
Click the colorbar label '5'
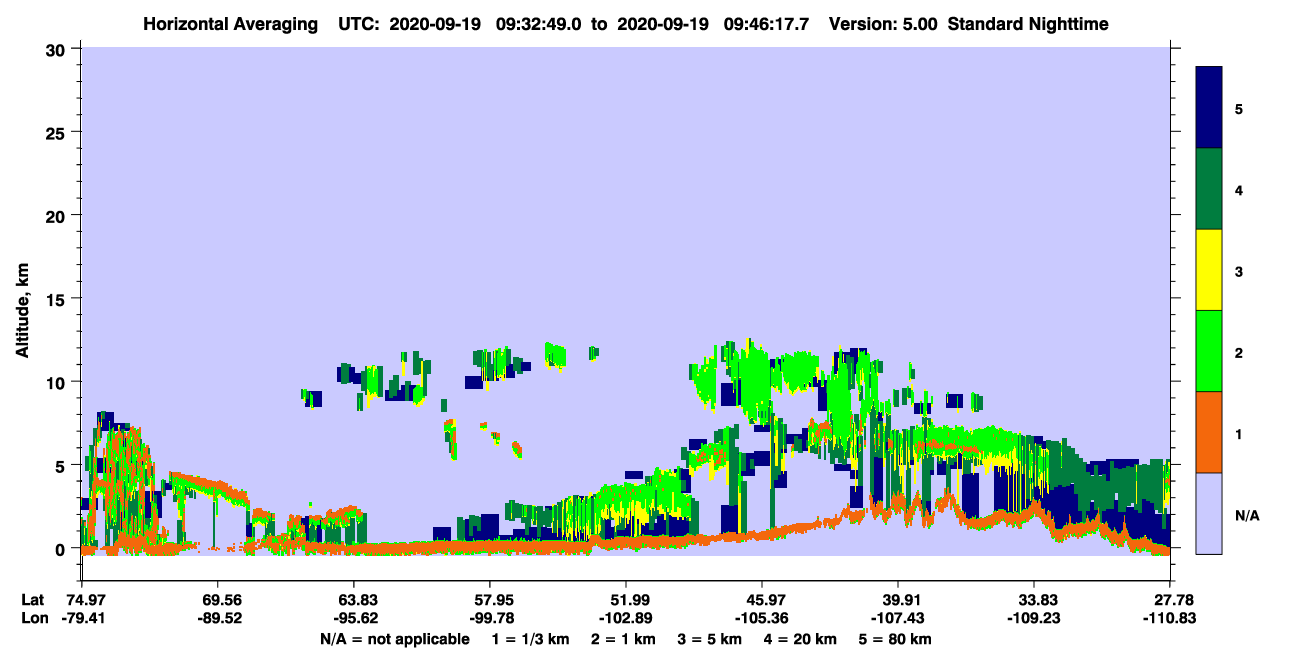point(1239,108)
